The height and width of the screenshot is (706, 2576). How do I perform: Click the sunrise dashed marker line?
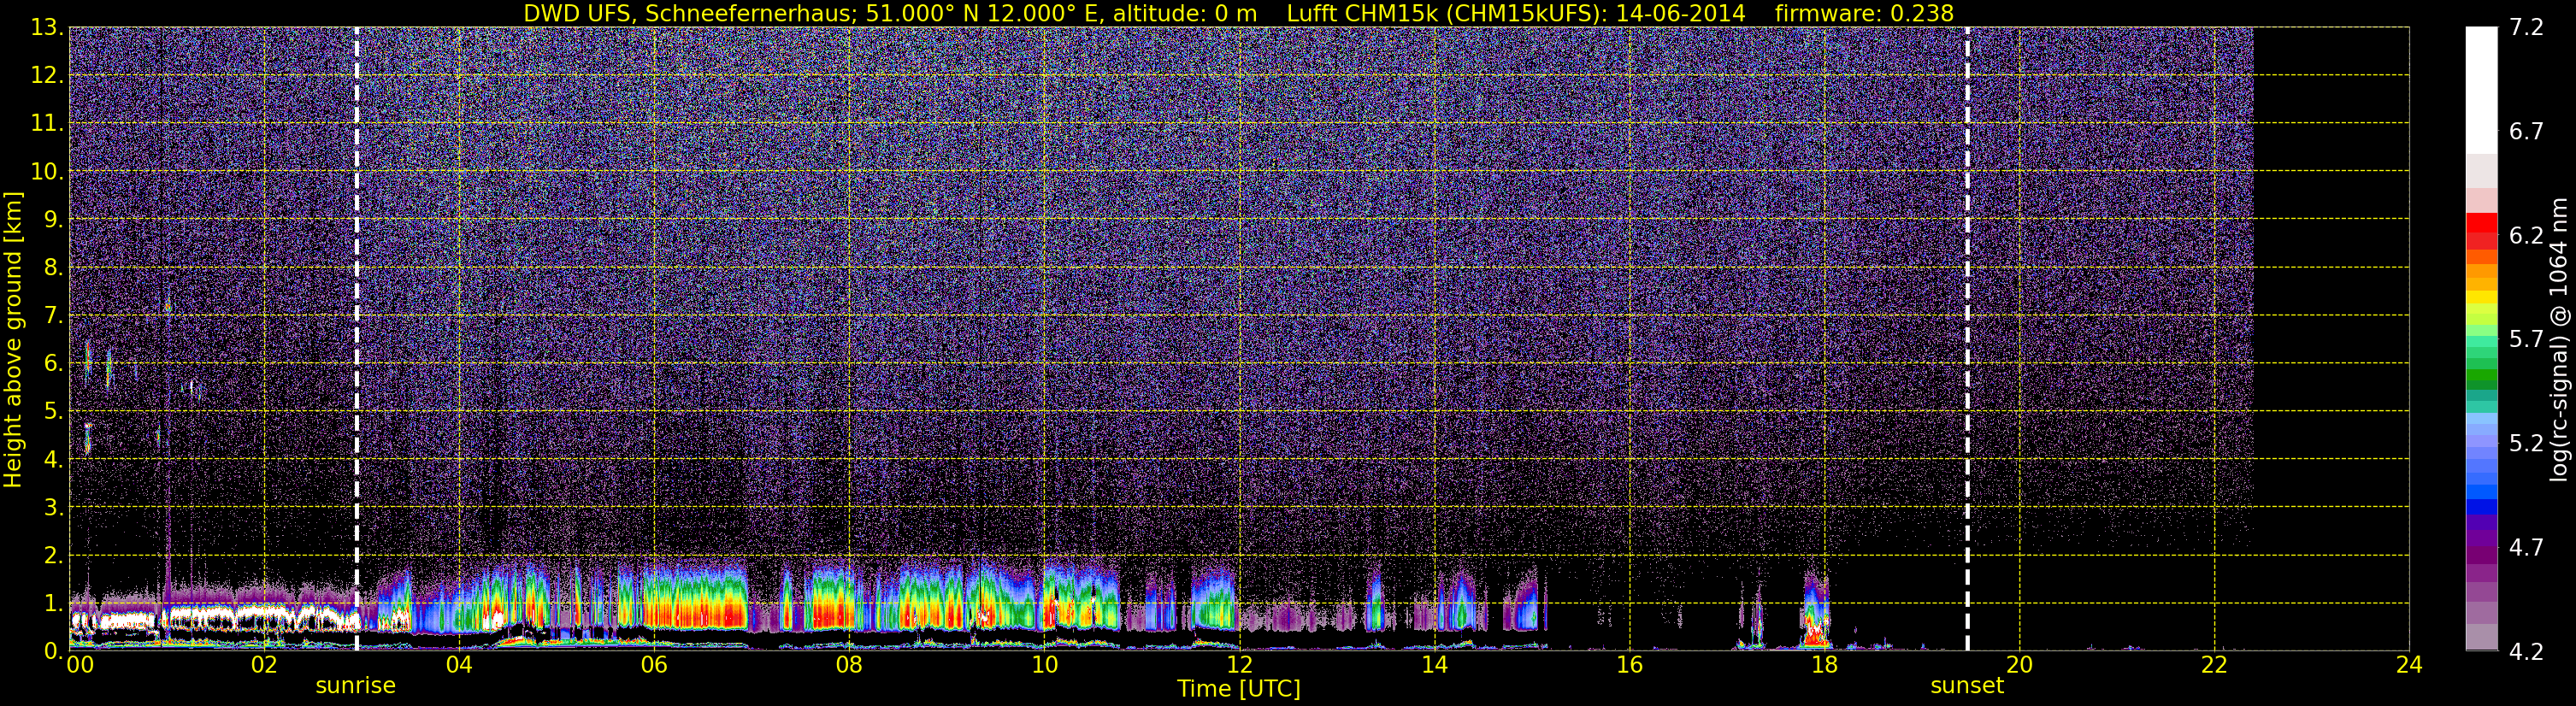pos(357,339)
